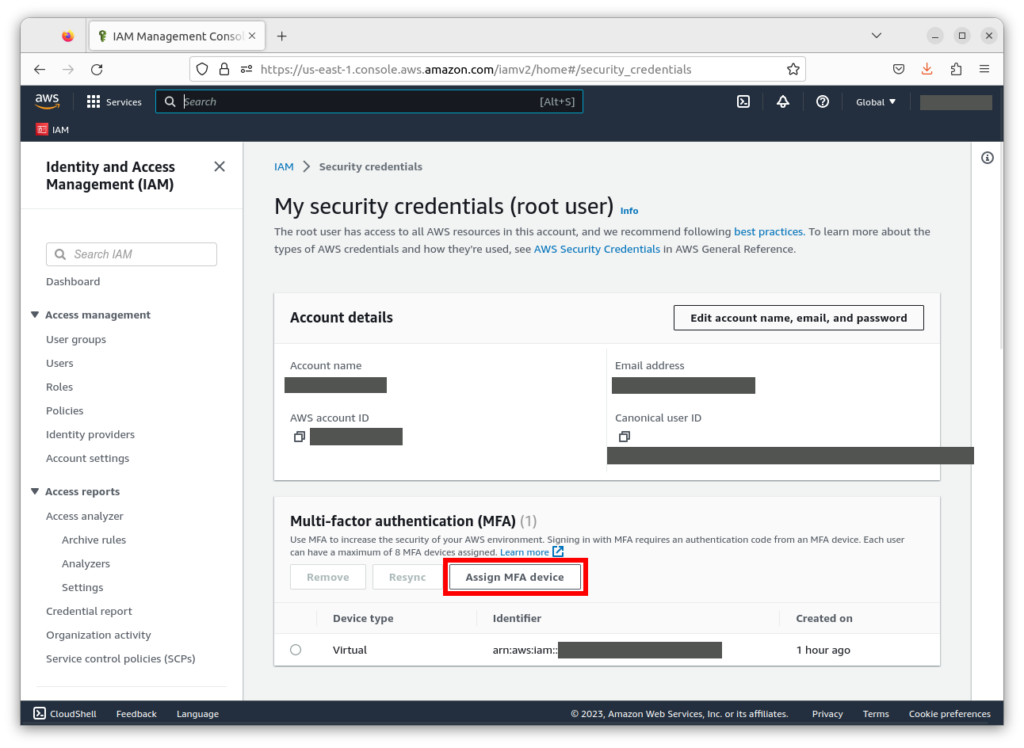Viewport: 1024px width, 748px height.
Task: Open the notifications bell icon
Action: tap(782, 102)
